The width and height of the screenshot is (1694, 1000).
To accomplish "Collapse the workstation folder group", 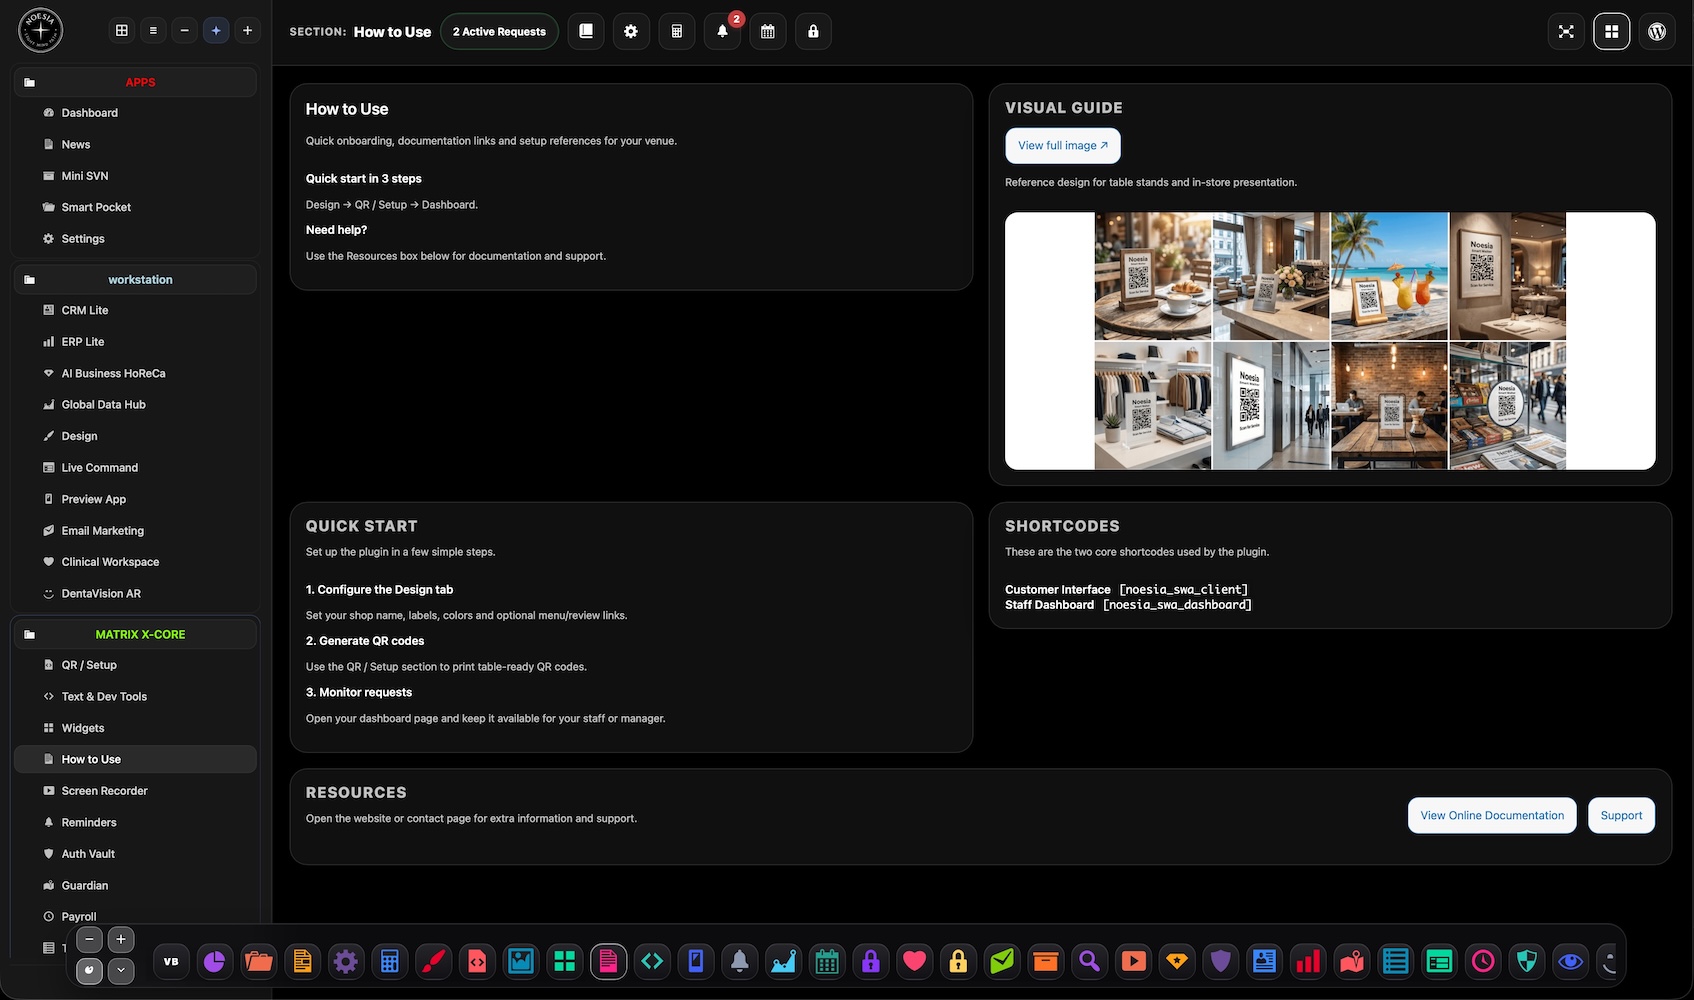I will [x=135, y=280].
